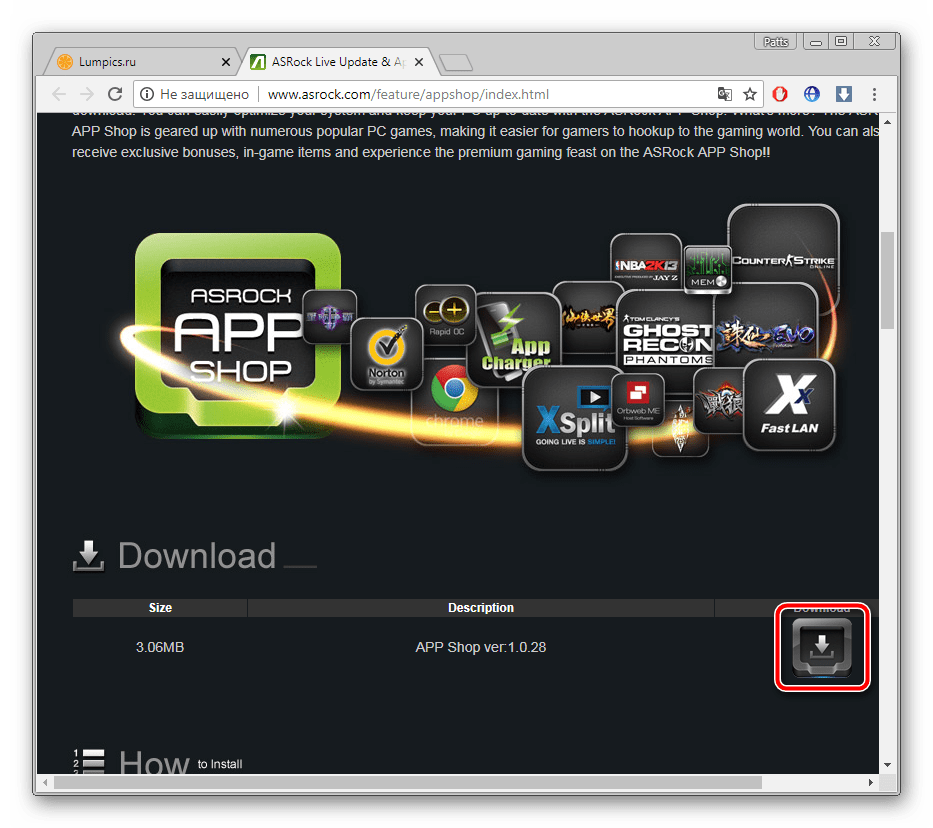
Task: Click the Patts profile button
Action: pyautogui.click(x=776, y=42)
